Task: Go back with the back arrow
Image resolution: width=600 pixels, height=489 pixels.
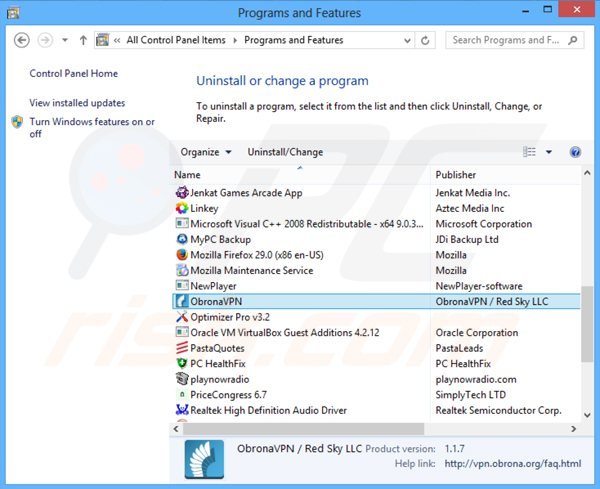Action: [21, 40]
